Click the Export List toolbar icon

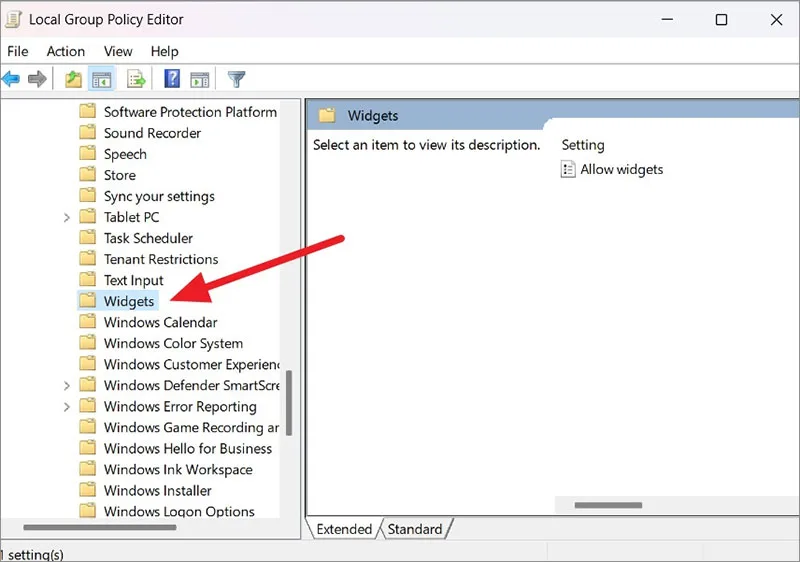point(136,79)
